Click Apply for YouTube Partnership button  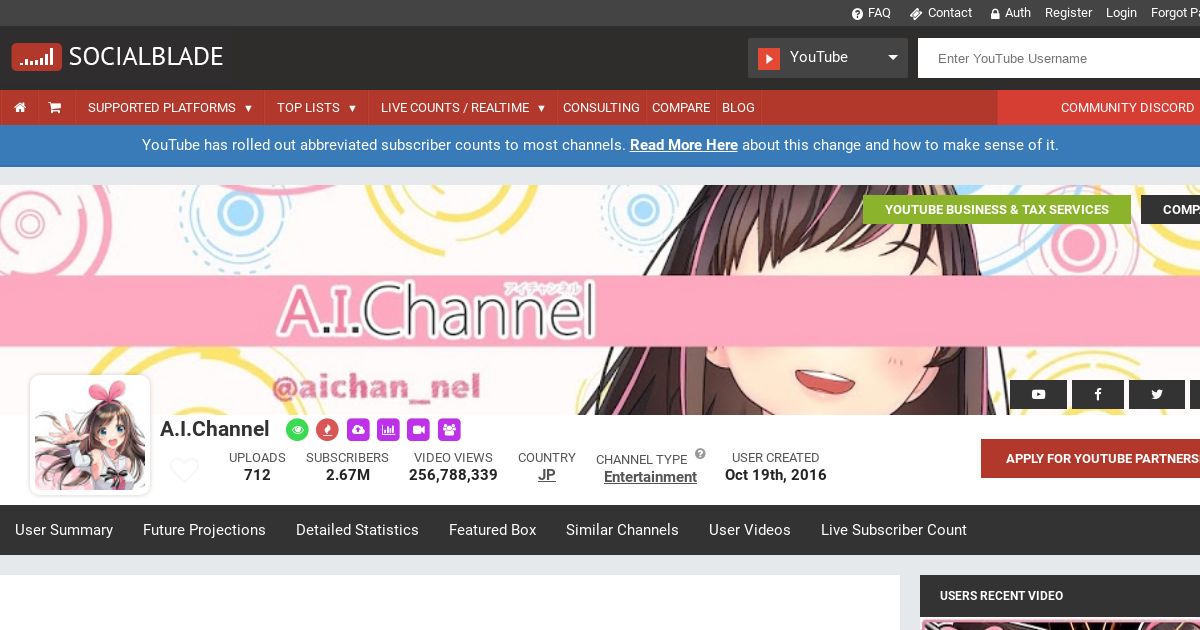(x=1091, y=458)
